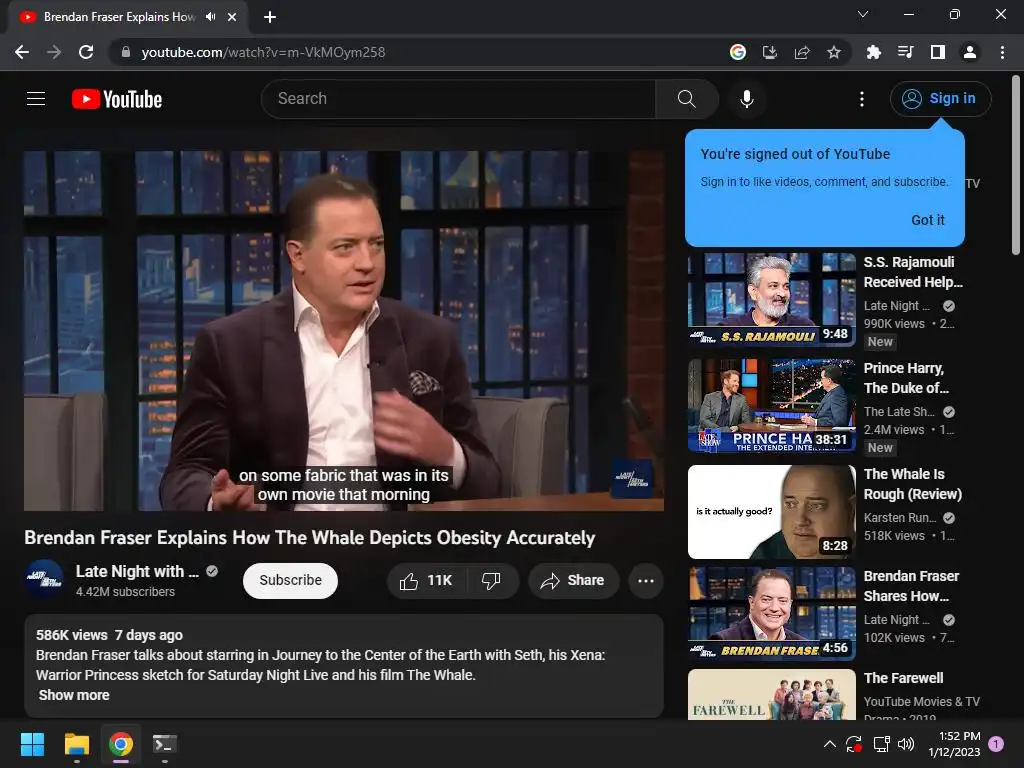Image resolution: width=1024 pixels, height=768 pixels.
Task: Open S.S. Rajamouli video thumbnail
Action: 771,300
